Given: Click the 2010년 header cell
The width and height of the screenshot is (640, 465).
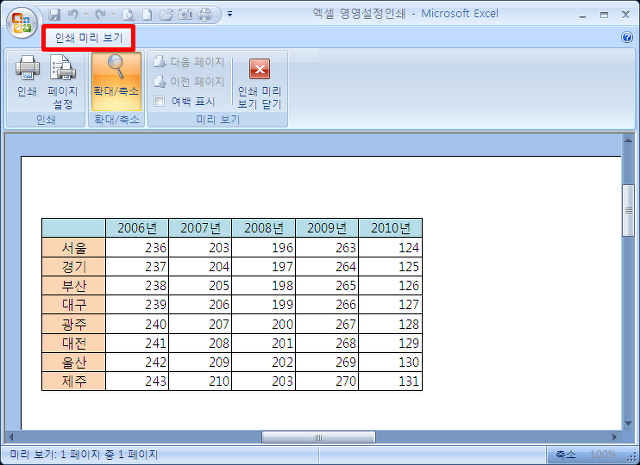Looking at the screenshot, I should [x=391, y=228].
